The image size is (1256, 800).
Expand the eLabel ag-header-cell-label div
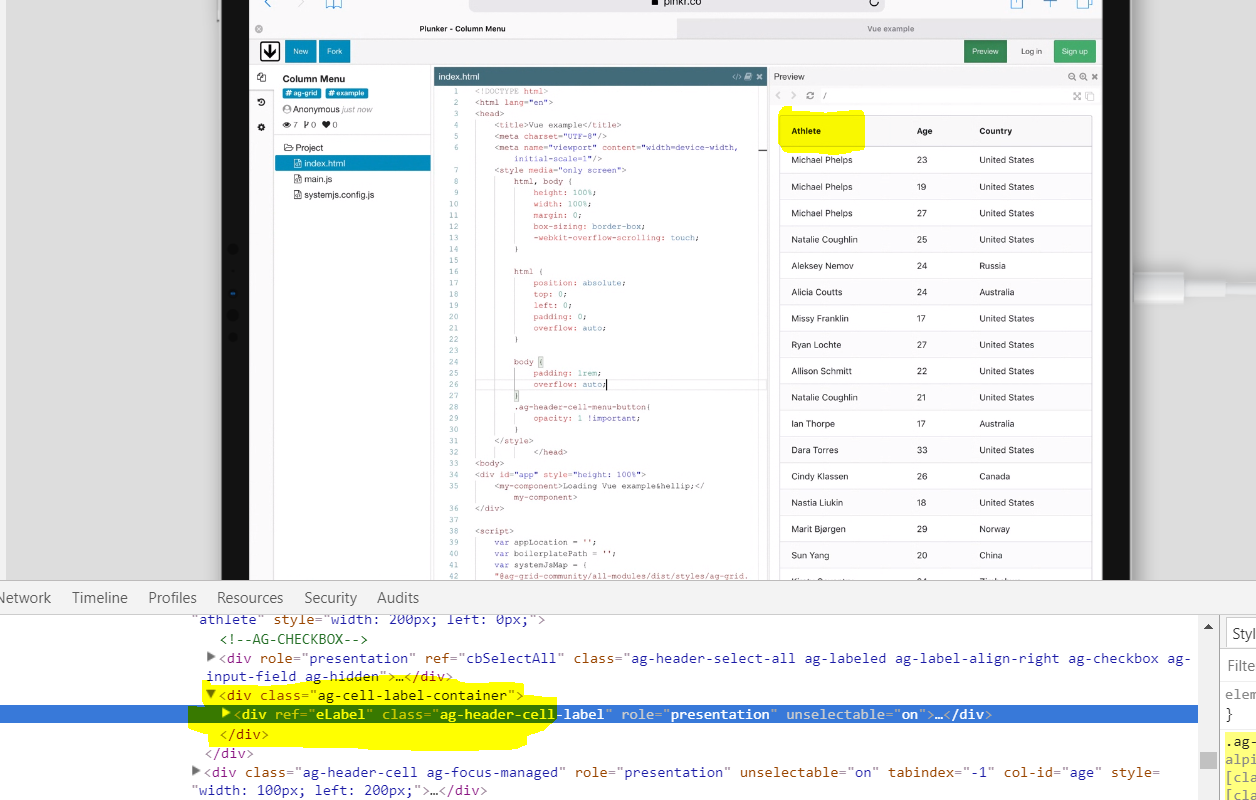pyautogui.click(x=226, y=713)
